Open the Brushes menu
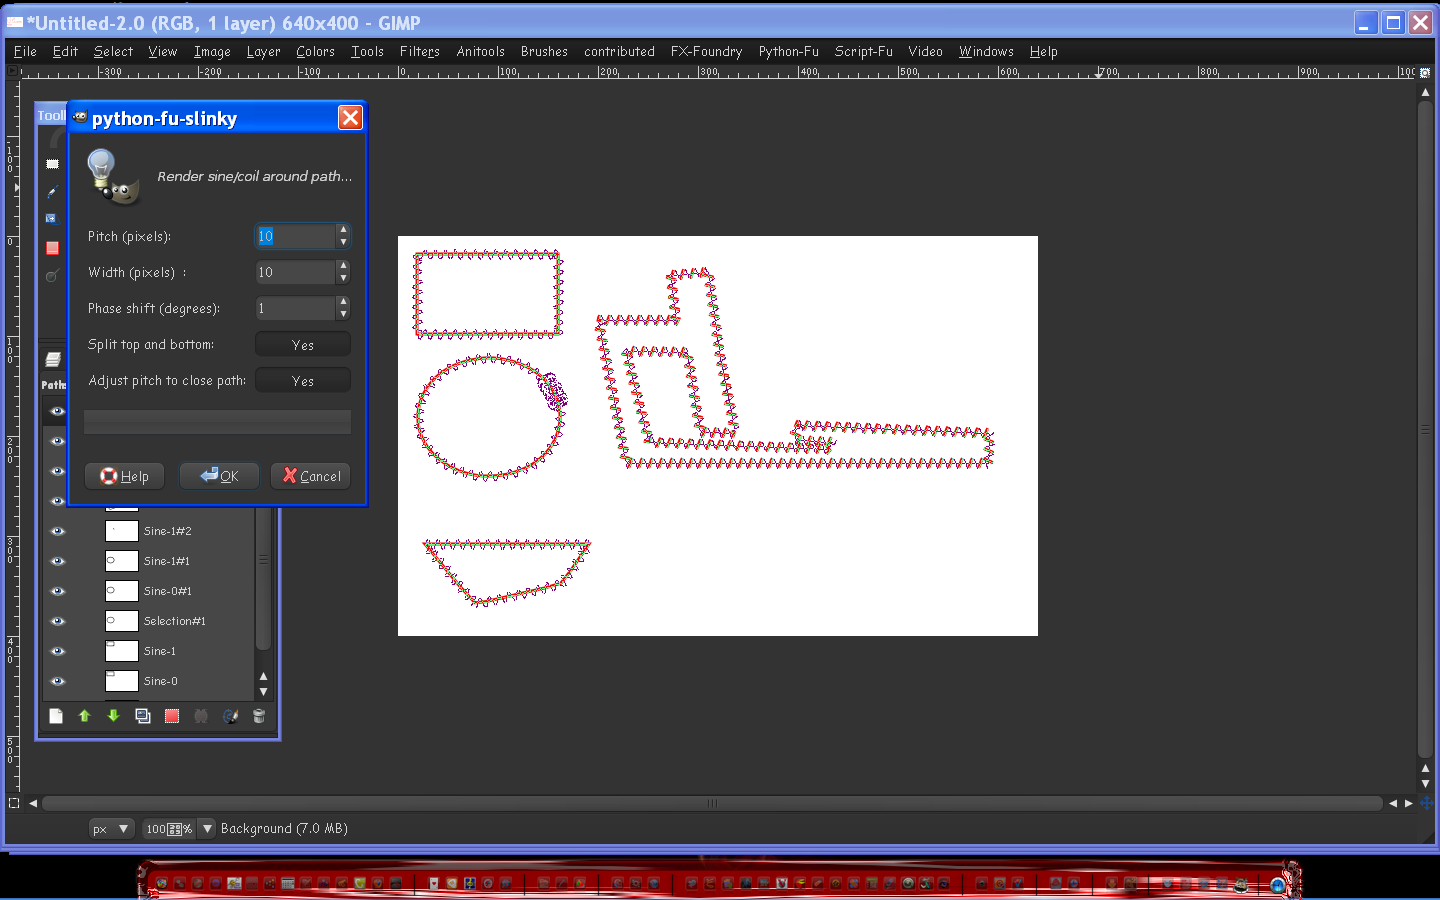Screen dimensions: 1440x900 544,51
